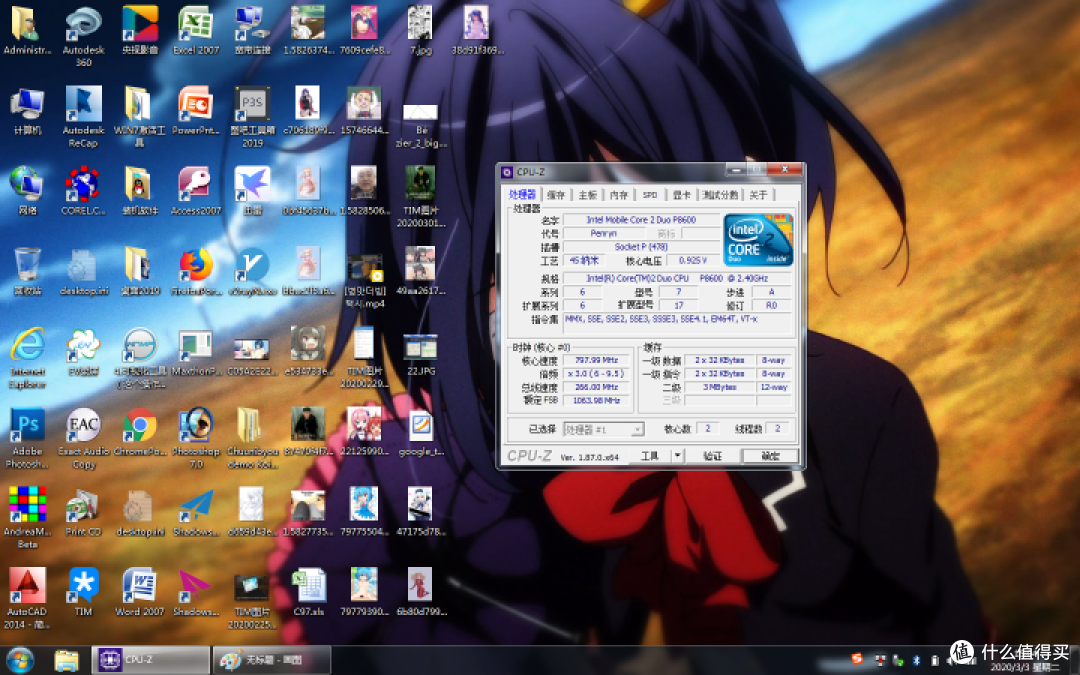Open the Chrome Portable desktop shortcut
The height and width of the screenshot is (675, 1080).
140,432
